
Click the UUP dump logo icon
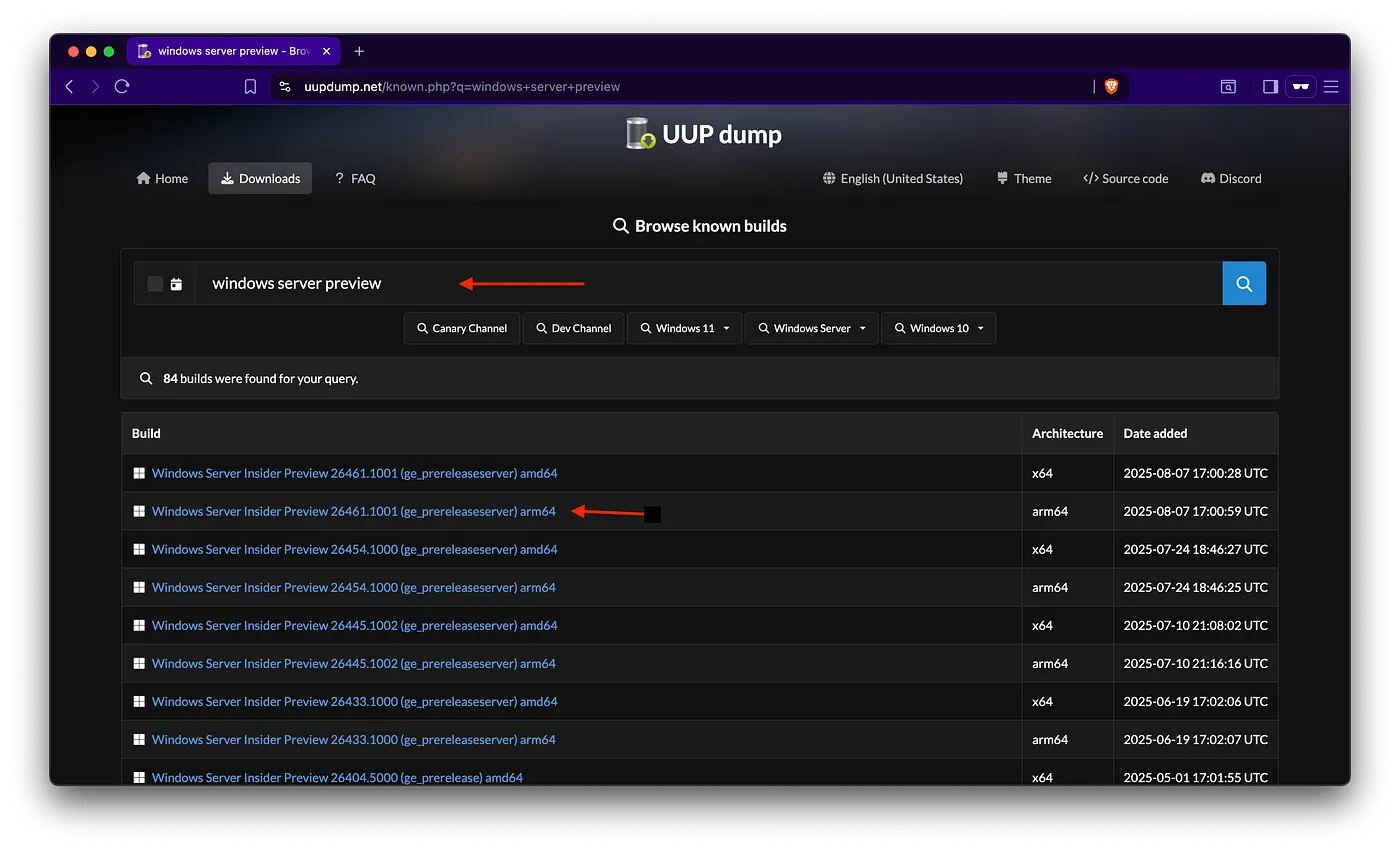tap(639, 133)
